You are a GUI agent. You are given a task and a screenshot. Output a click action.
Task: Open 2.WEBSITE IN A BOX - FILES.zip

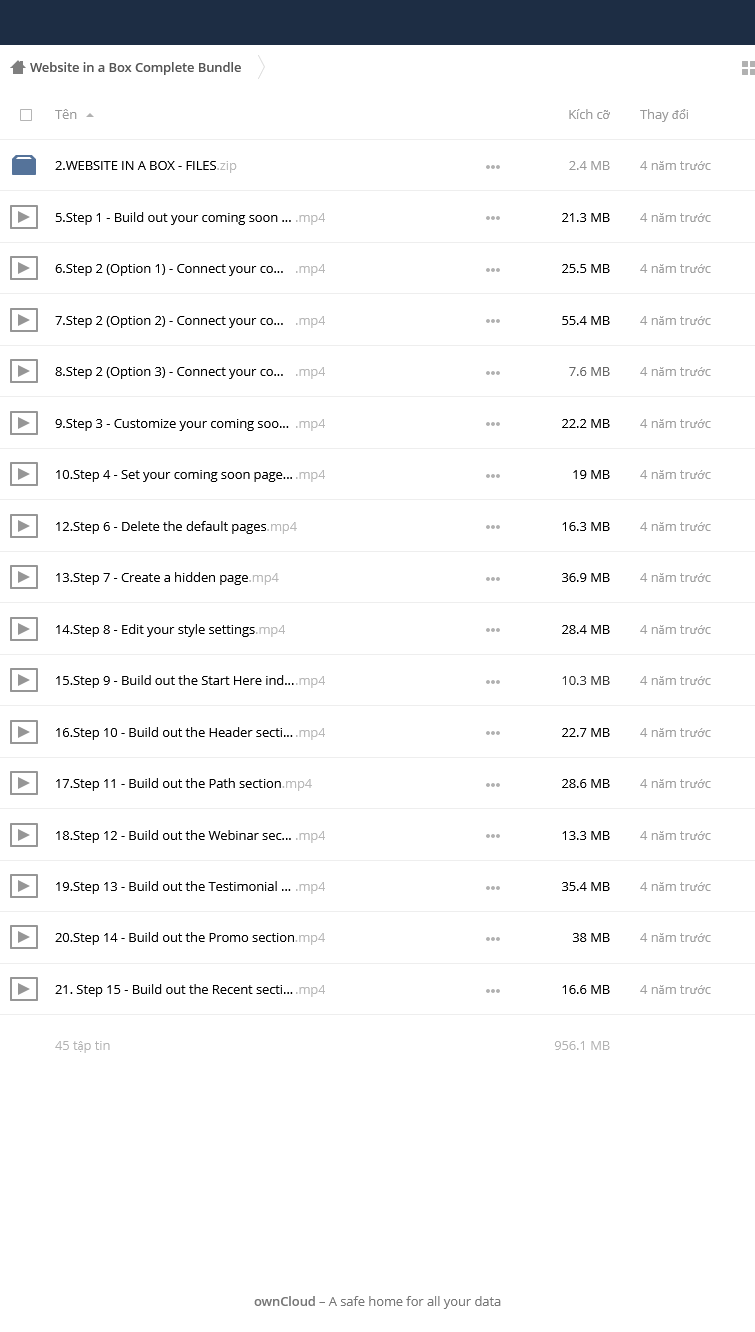pos(145,165)
